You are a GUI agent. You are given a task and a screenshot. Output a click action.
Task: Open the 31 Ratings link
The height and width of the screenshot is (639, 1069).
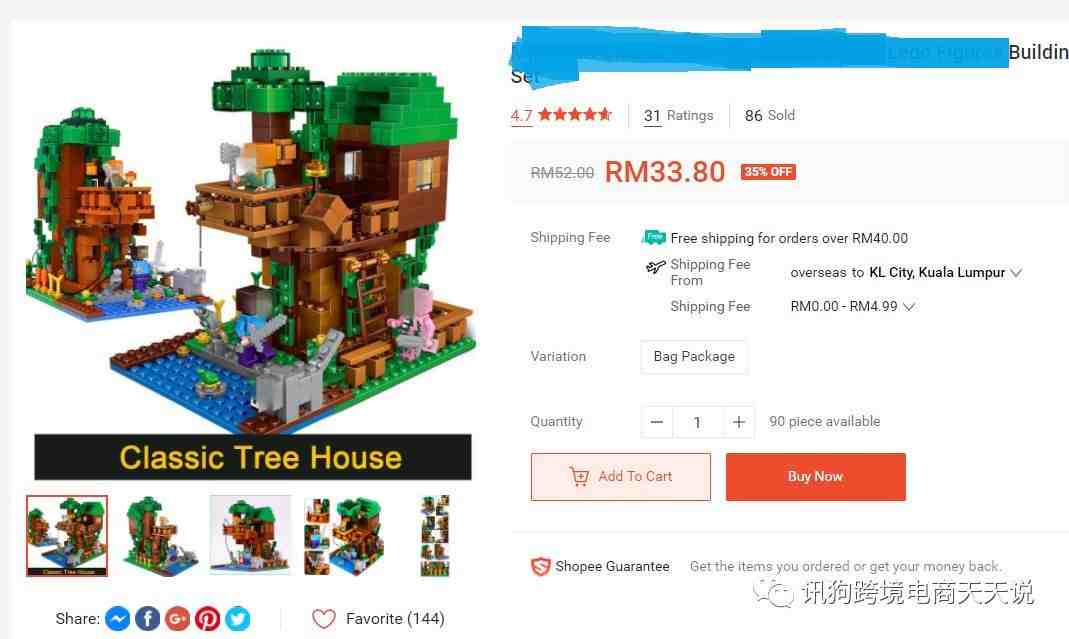click(678, 115)
